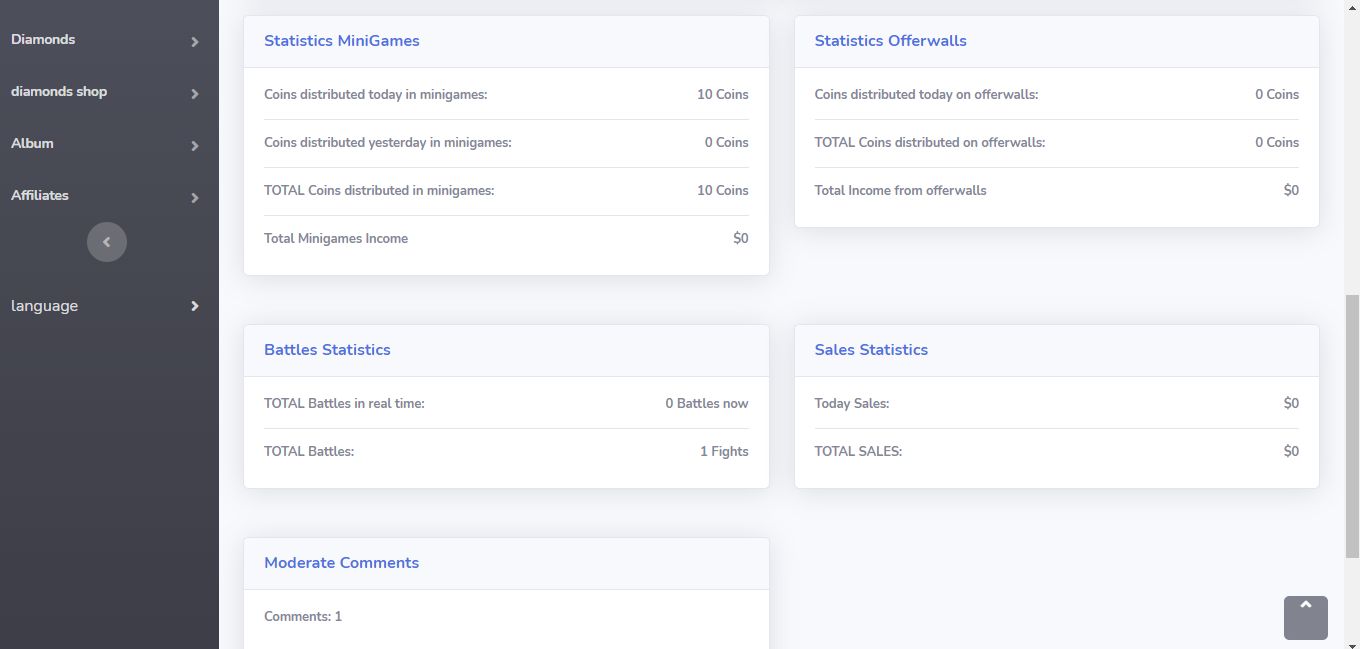
Task: Click the arrow beside Affiliates
Action: [x=195, y=198]
